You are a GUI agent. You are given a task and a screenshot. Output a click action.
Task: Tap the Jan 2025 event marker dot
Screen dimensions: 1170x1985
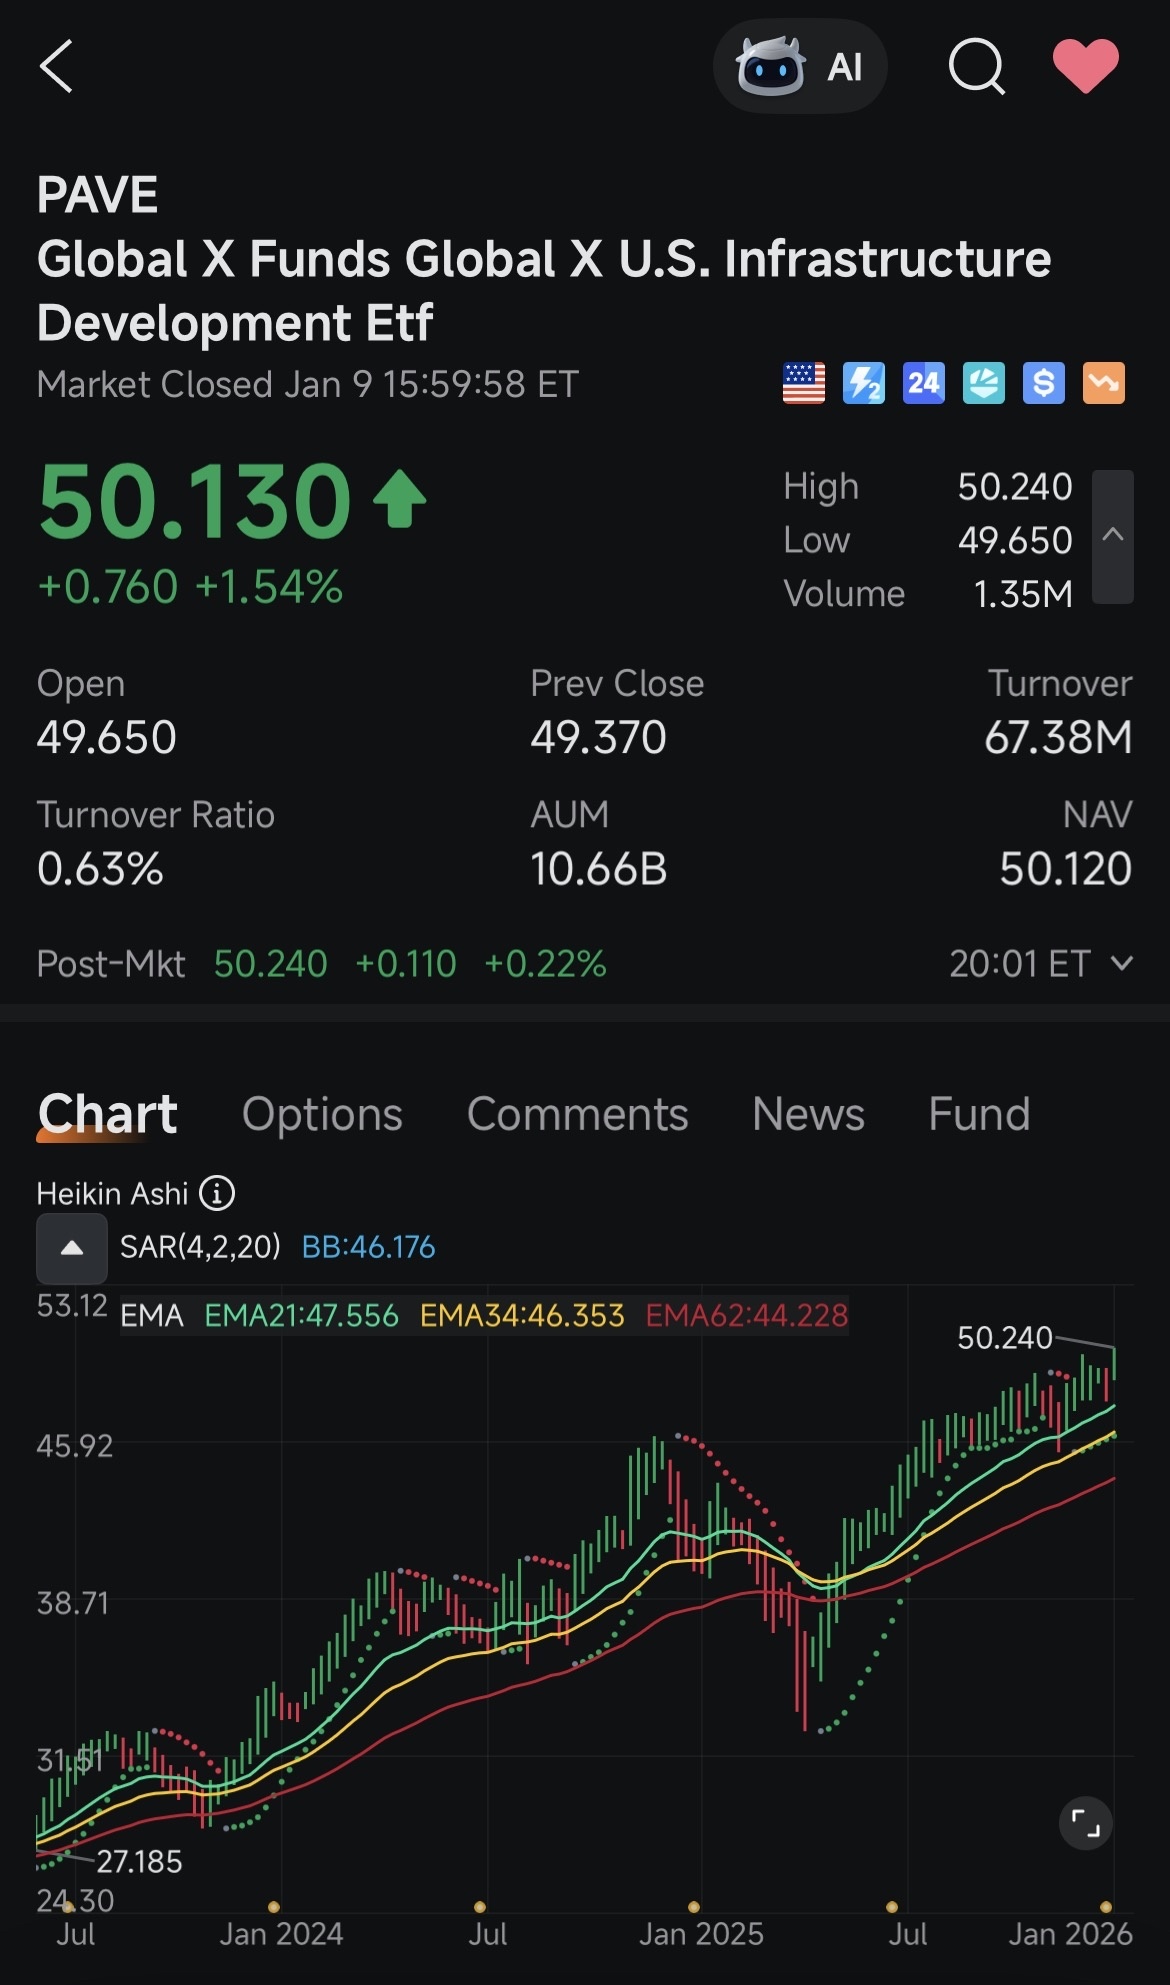point(694,1907)
